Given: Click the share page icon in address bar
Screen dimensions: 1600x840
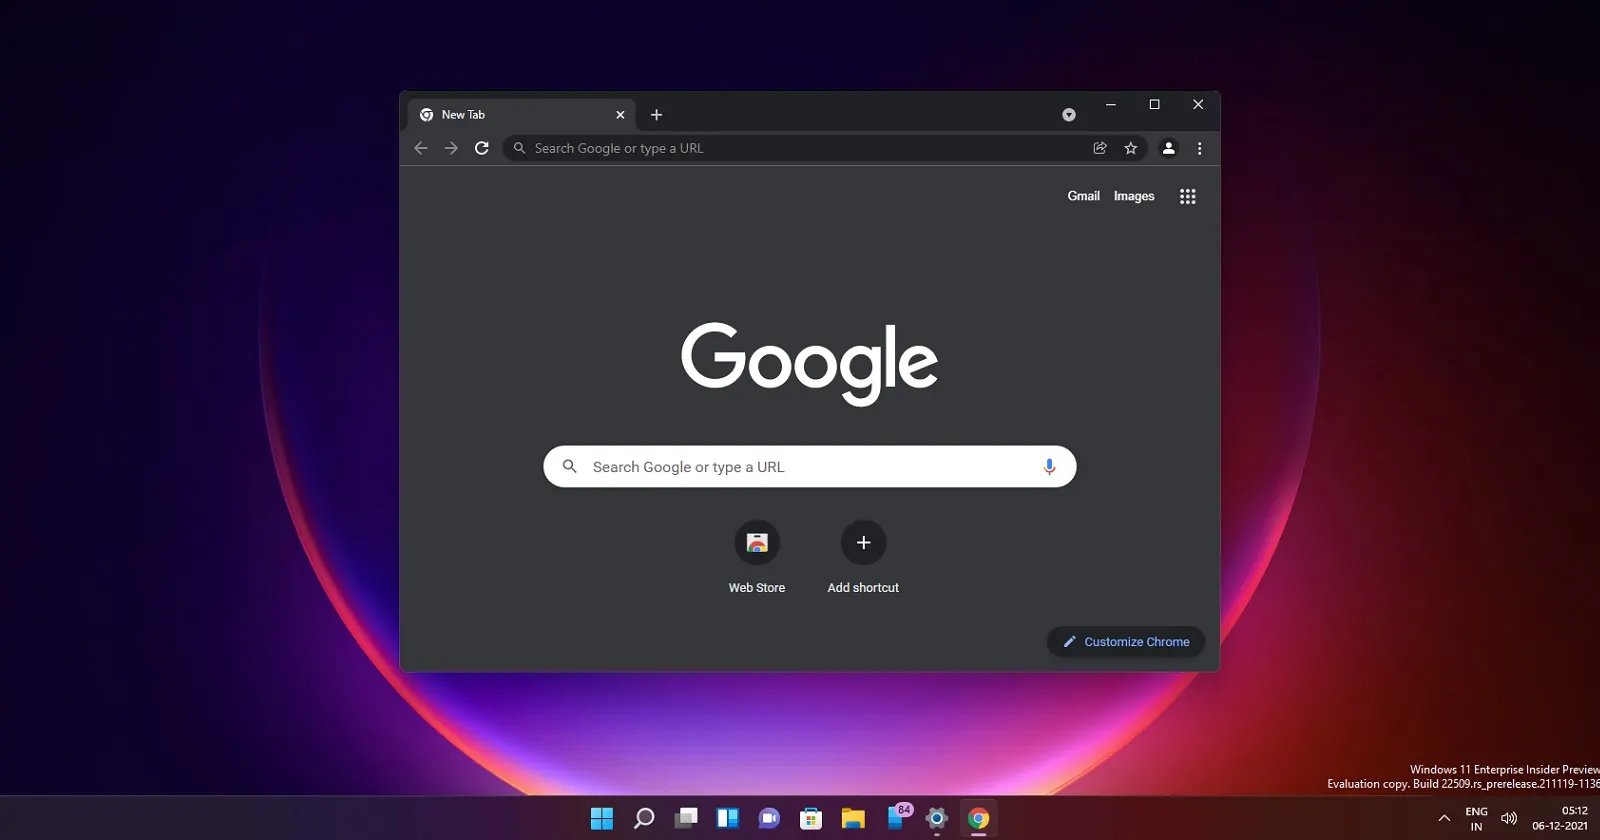Looking at the screenshot, I should [1100, 148].
